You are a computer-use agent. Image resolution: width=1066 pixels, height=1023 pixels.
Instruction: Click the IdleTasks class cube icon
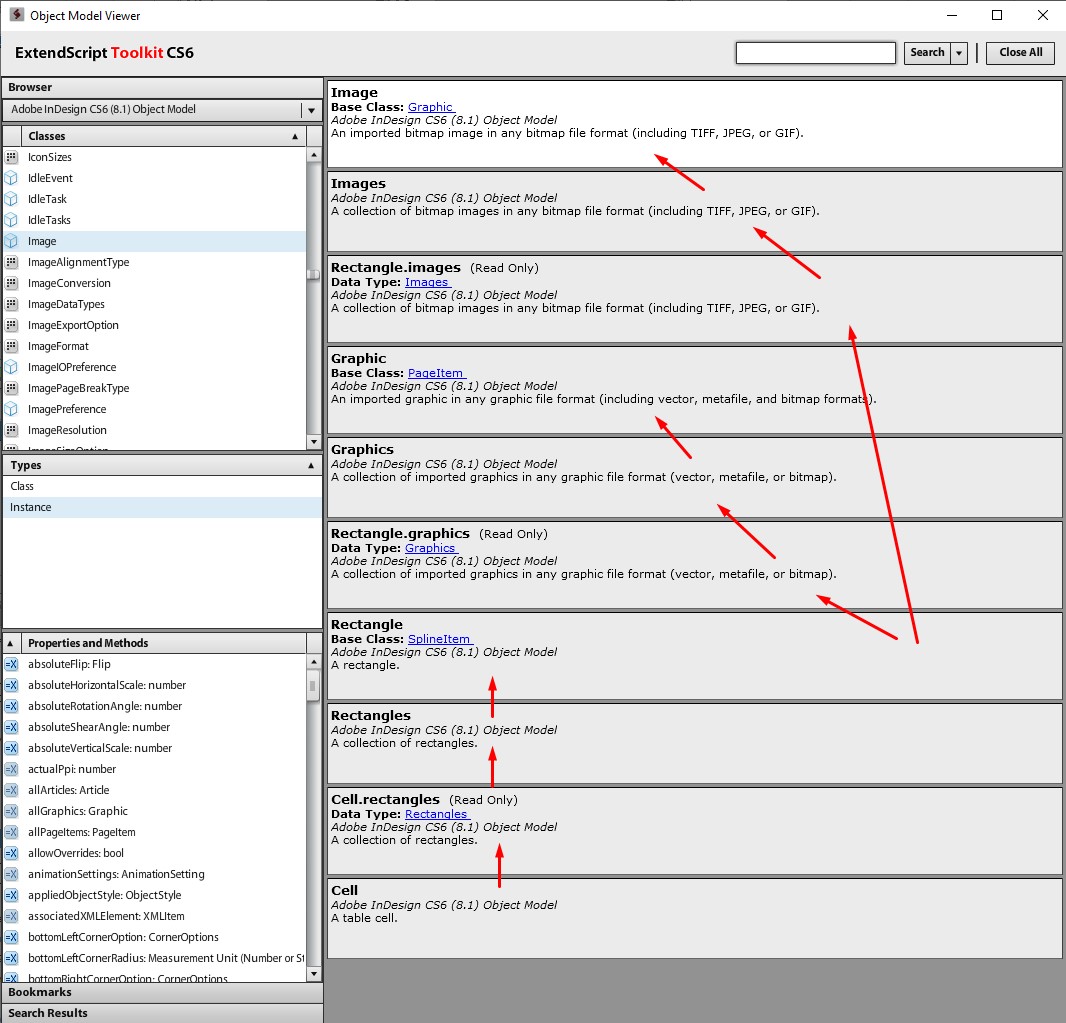click(11, 220)
